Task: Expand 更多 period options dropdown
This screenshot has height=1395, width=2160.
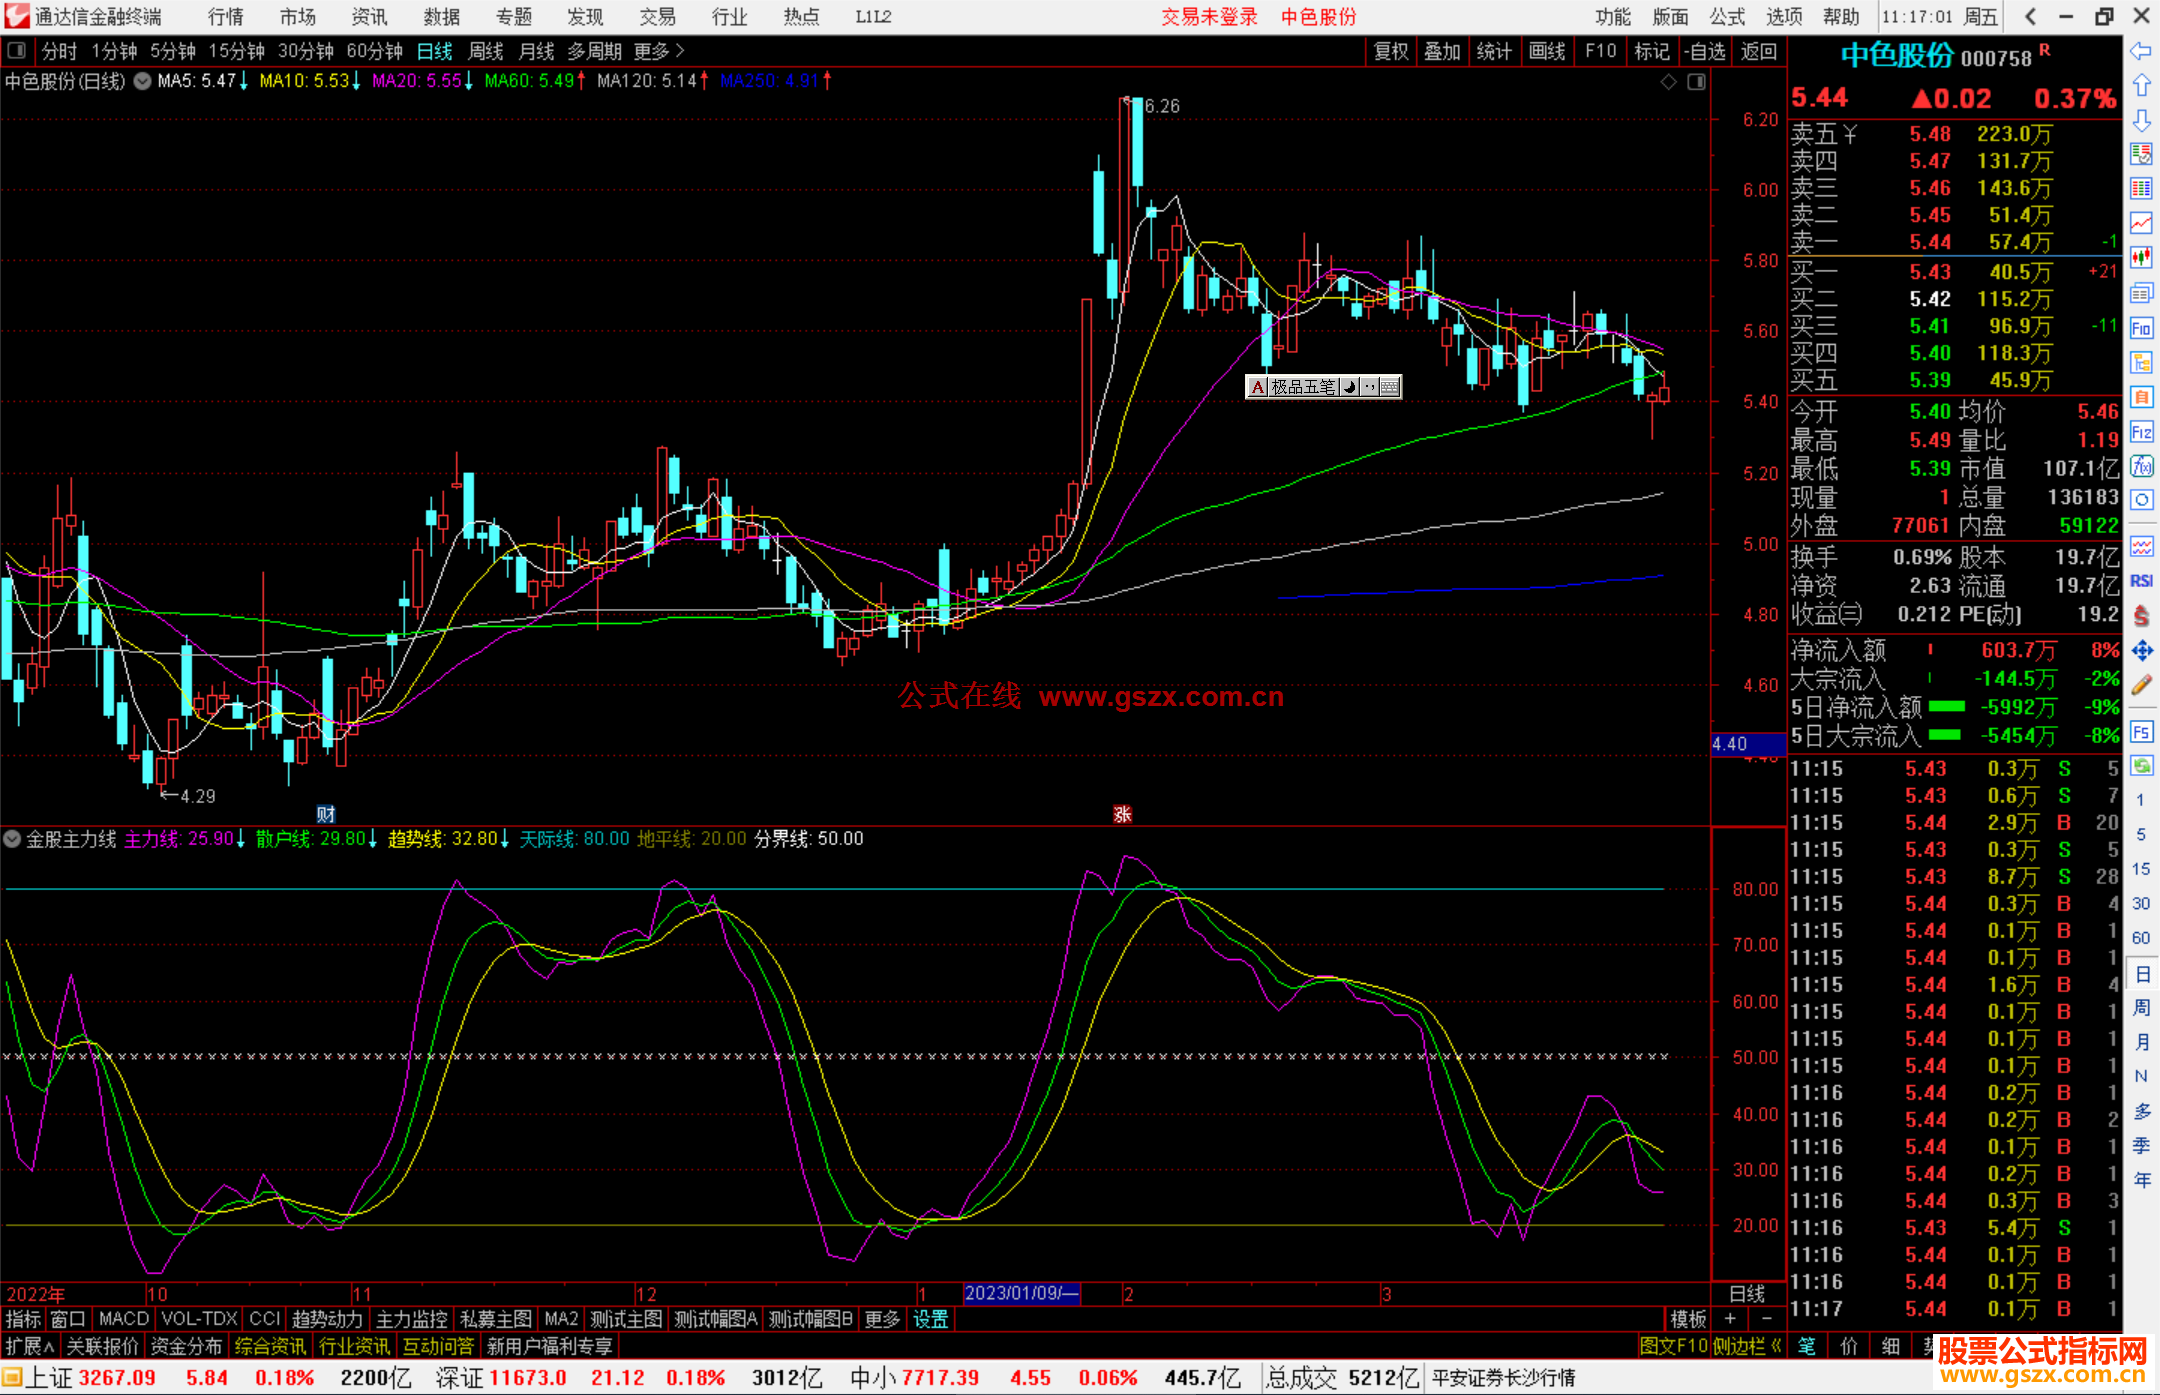Action: (659, 51)
